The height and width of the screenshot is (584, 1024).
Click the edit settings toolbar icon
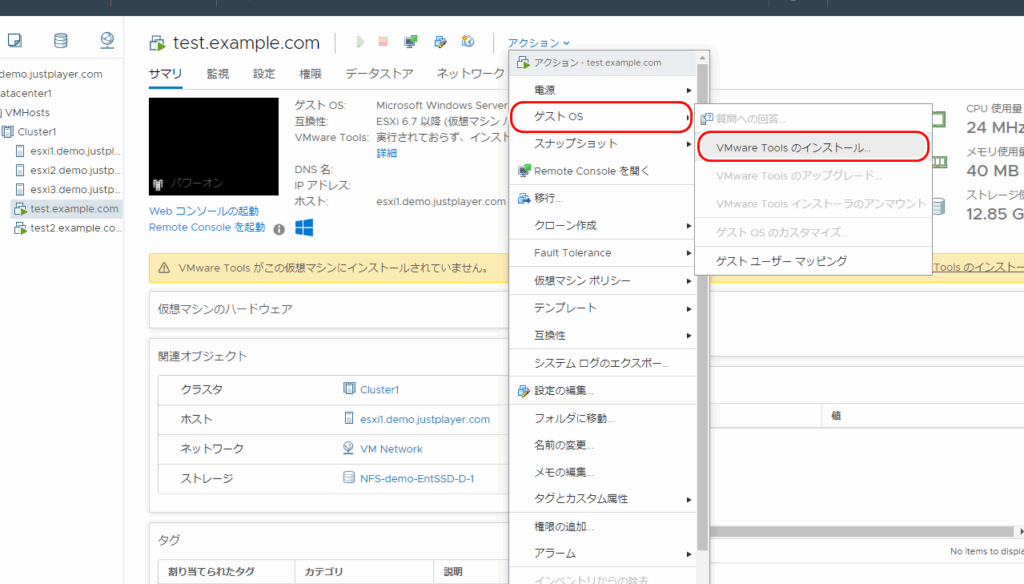click(x=439, y=42)
